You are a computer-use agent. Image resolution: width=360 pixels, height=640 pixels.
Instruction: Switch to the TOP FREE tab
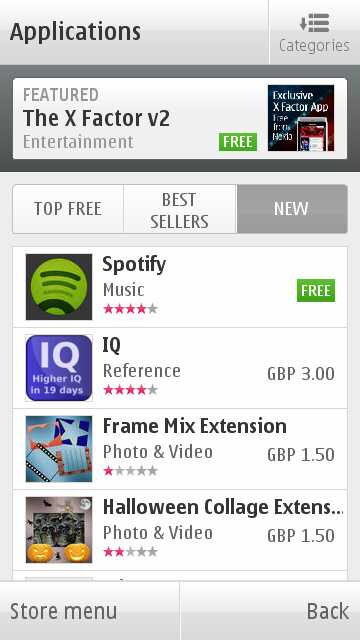click(68, 209)
